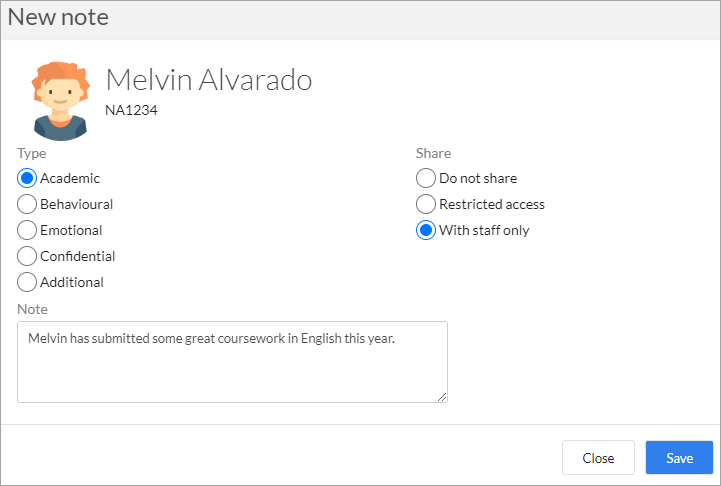The width and height of the screenshot is (721, 486).
Task: Click the Behavioural label text
Action: click(x=76, y=204)
